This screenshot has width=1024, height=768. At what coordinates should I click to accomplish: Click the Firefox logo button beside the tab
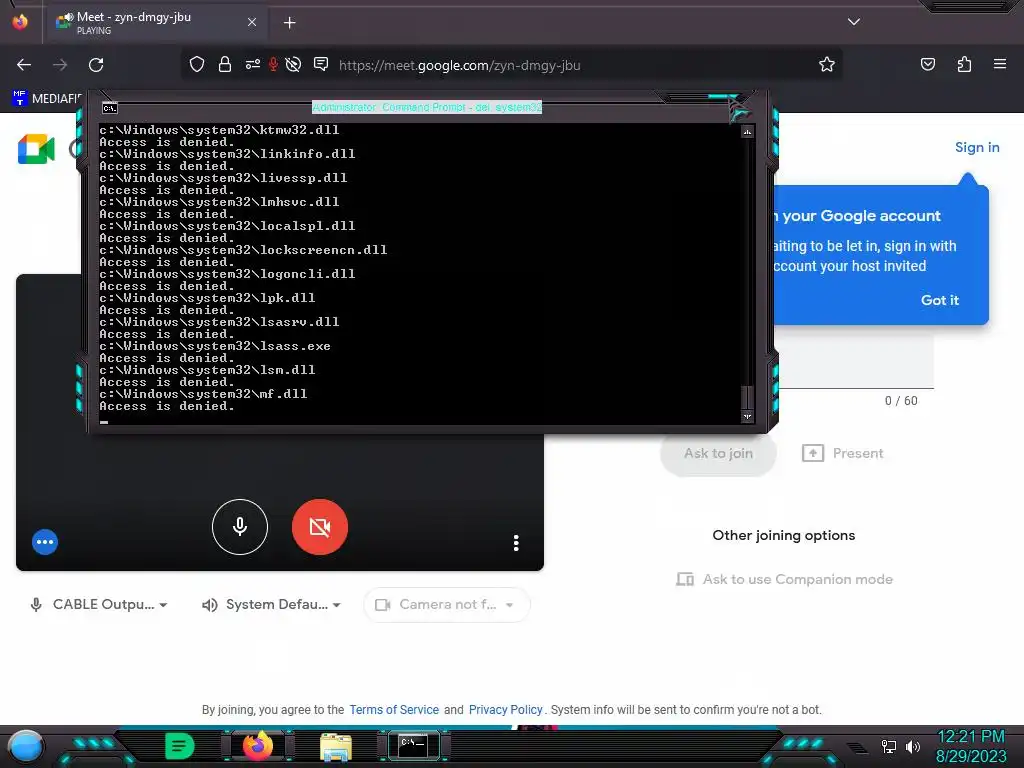click(20, 22)
